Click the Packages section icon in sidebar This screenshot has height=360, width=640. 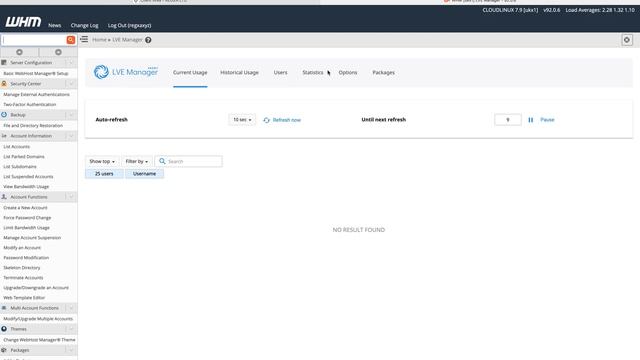click(4, 350)
